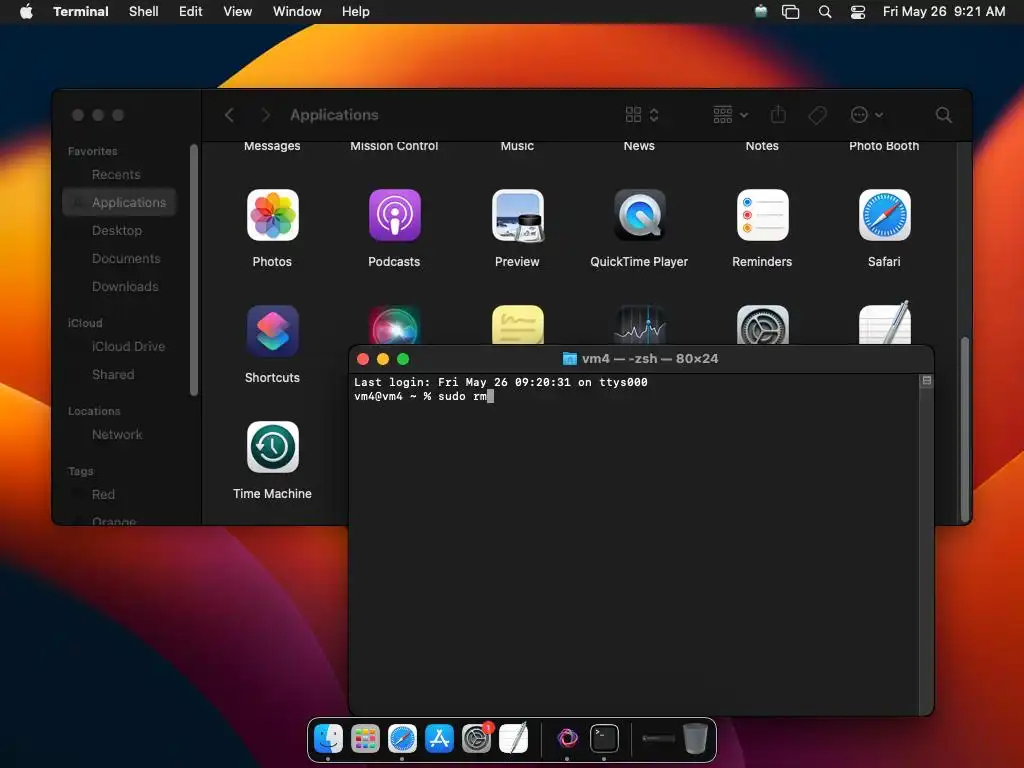This screenshot has width=1024, height=768.
Task: Open the Help menu
Action: (x=356, y=12)
